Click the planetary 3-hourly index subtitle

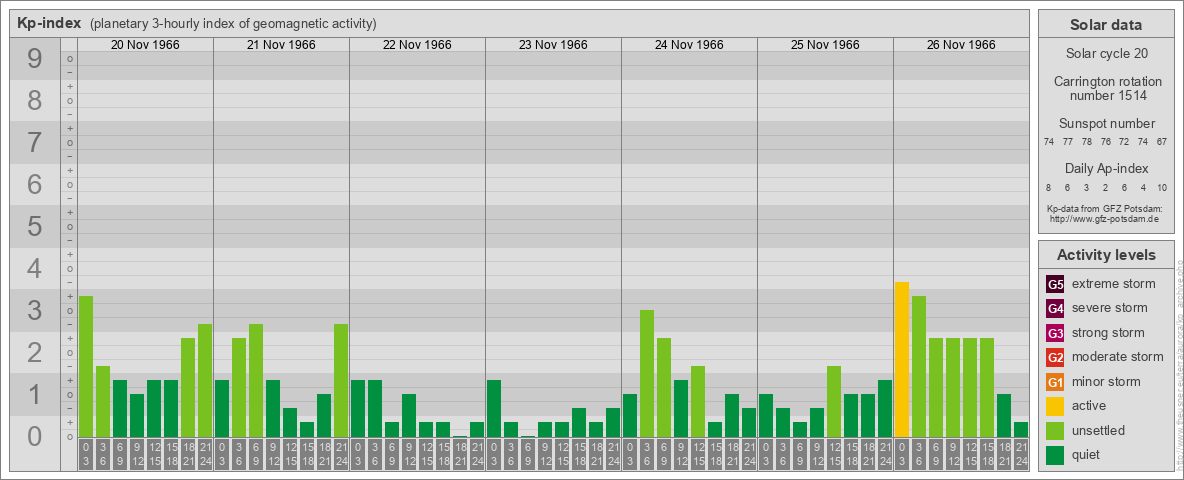coord(233,23)
